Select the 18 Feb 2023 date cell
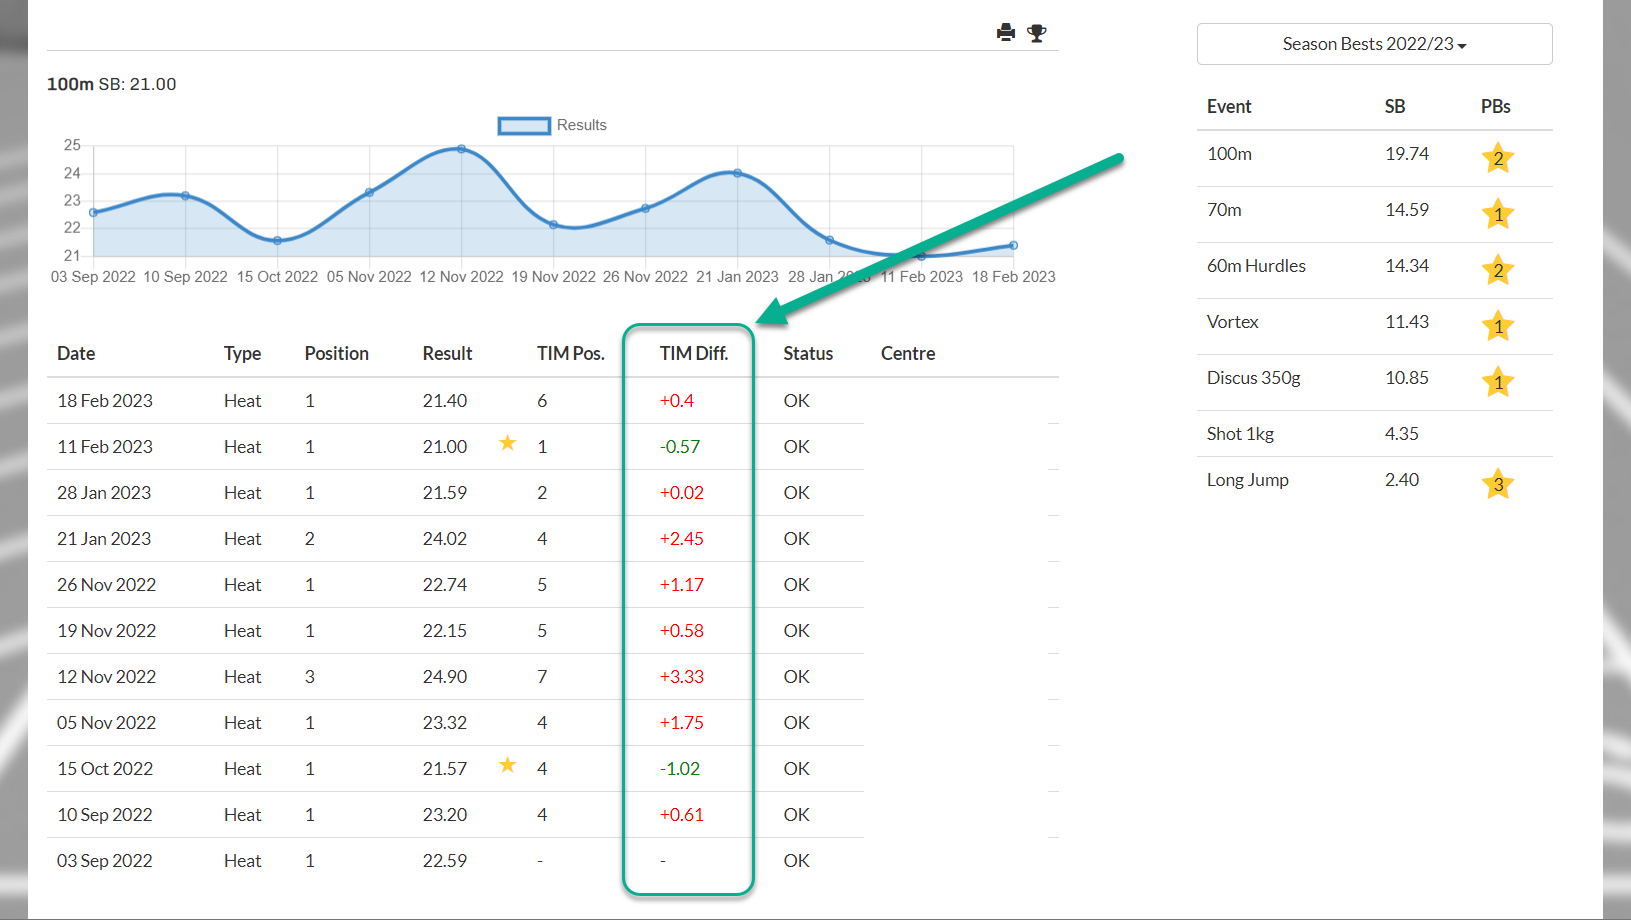Viewport: 1631px width, 920px height. [105, 400]
